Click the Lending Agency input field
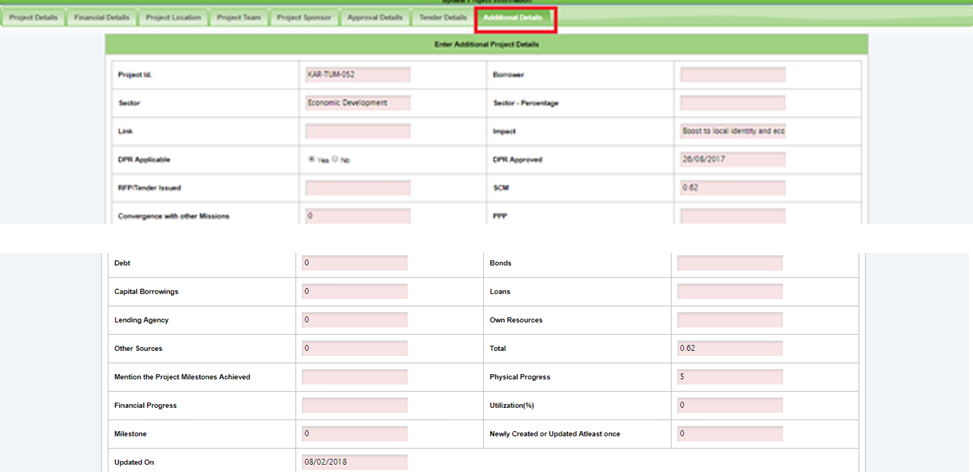Viewport: 973px width, 472px height. pos(354,320)
